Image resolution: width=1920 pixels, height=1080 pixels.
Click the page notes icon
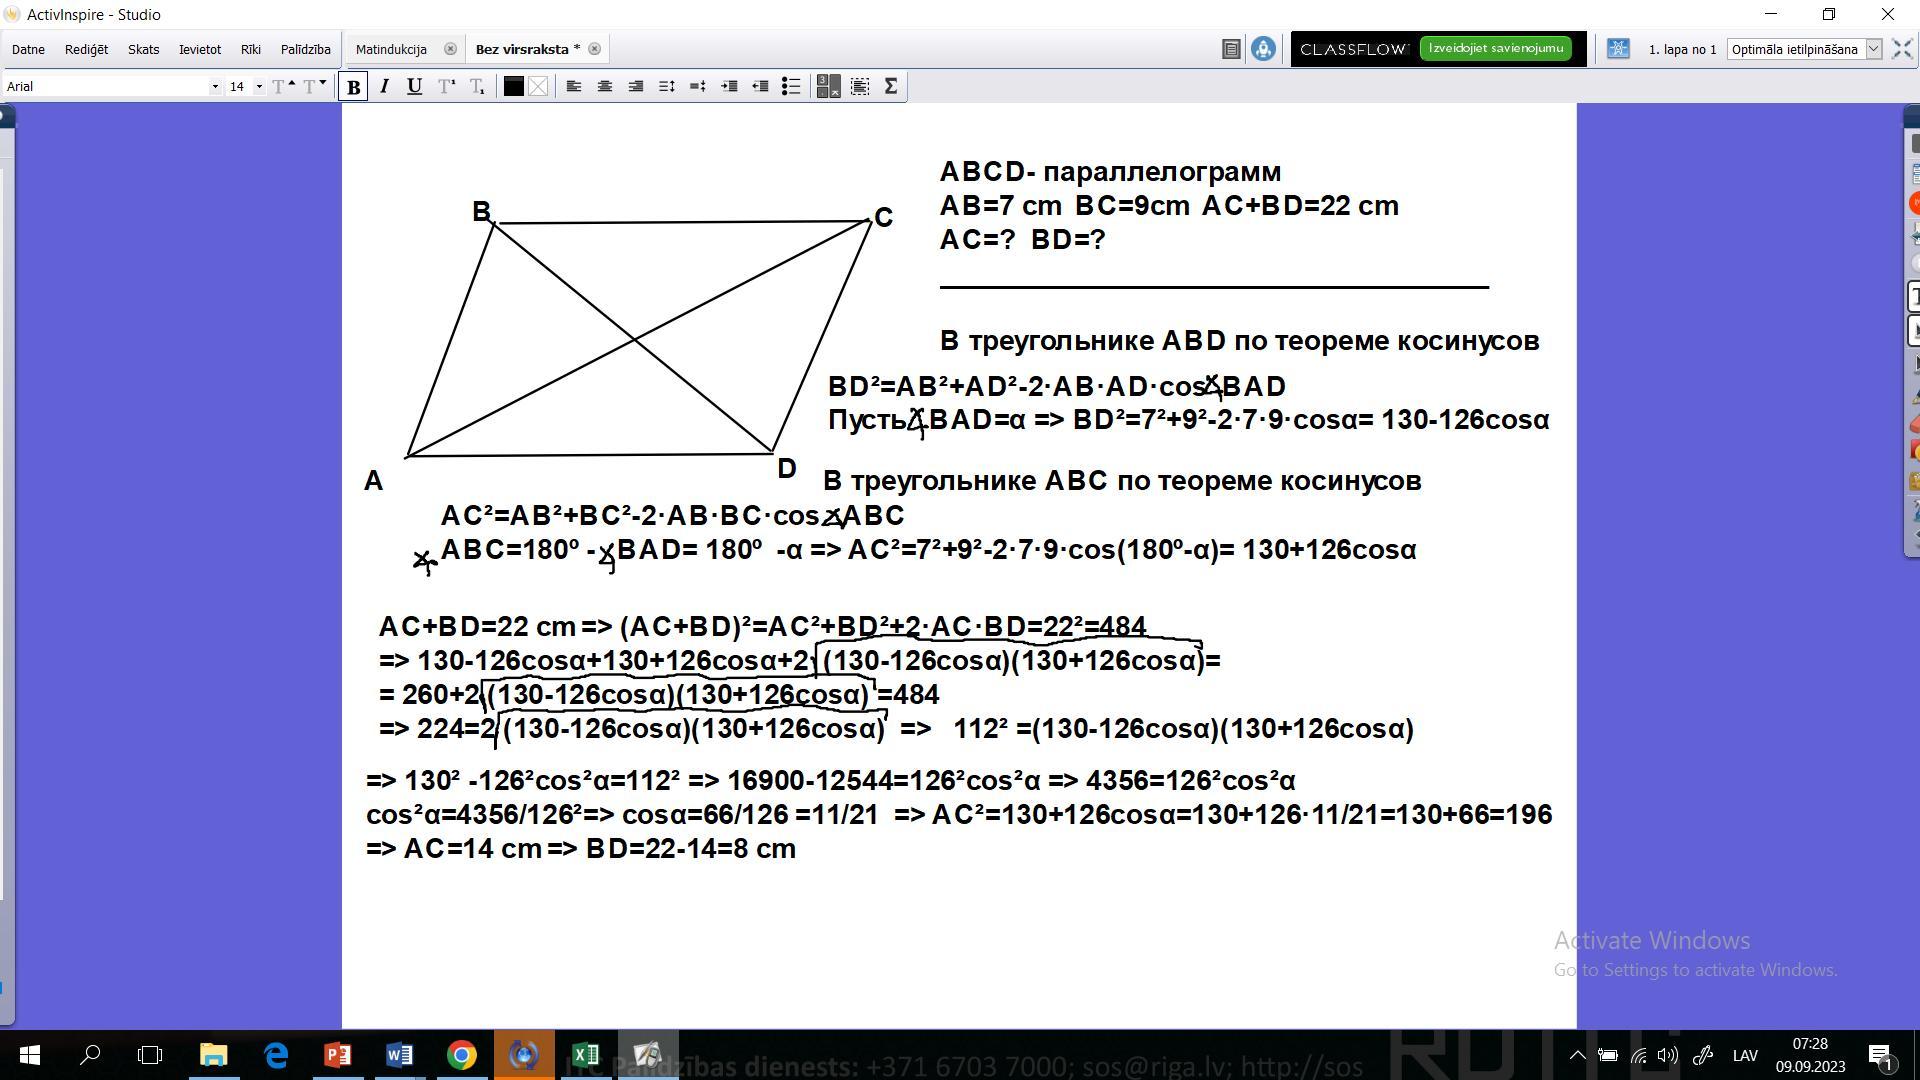pyautogui.click(x=1231, y=49)
